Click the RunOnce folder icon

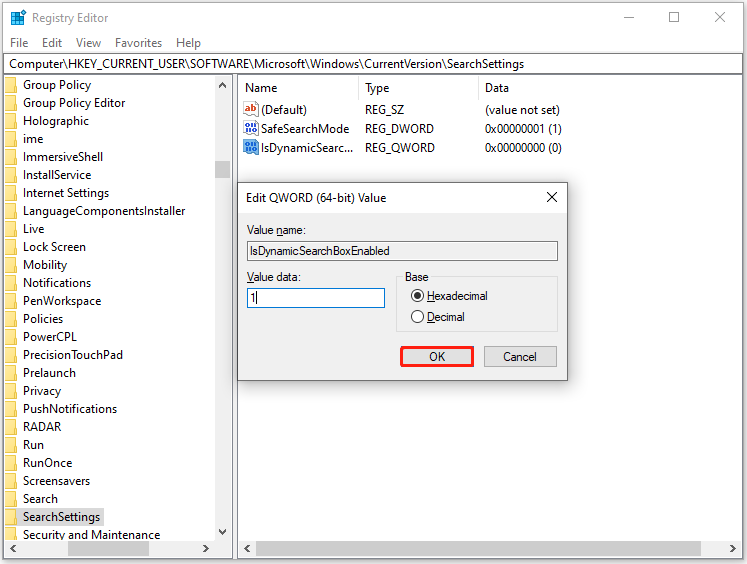click(11, 463)
